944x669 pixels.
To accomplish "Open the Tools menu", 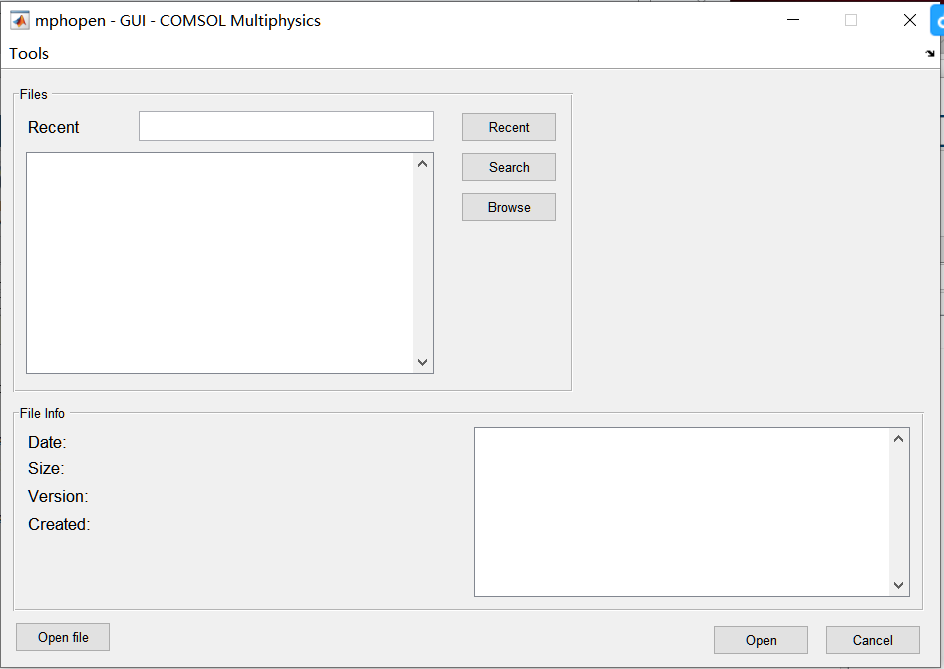I will coord(27,53).
